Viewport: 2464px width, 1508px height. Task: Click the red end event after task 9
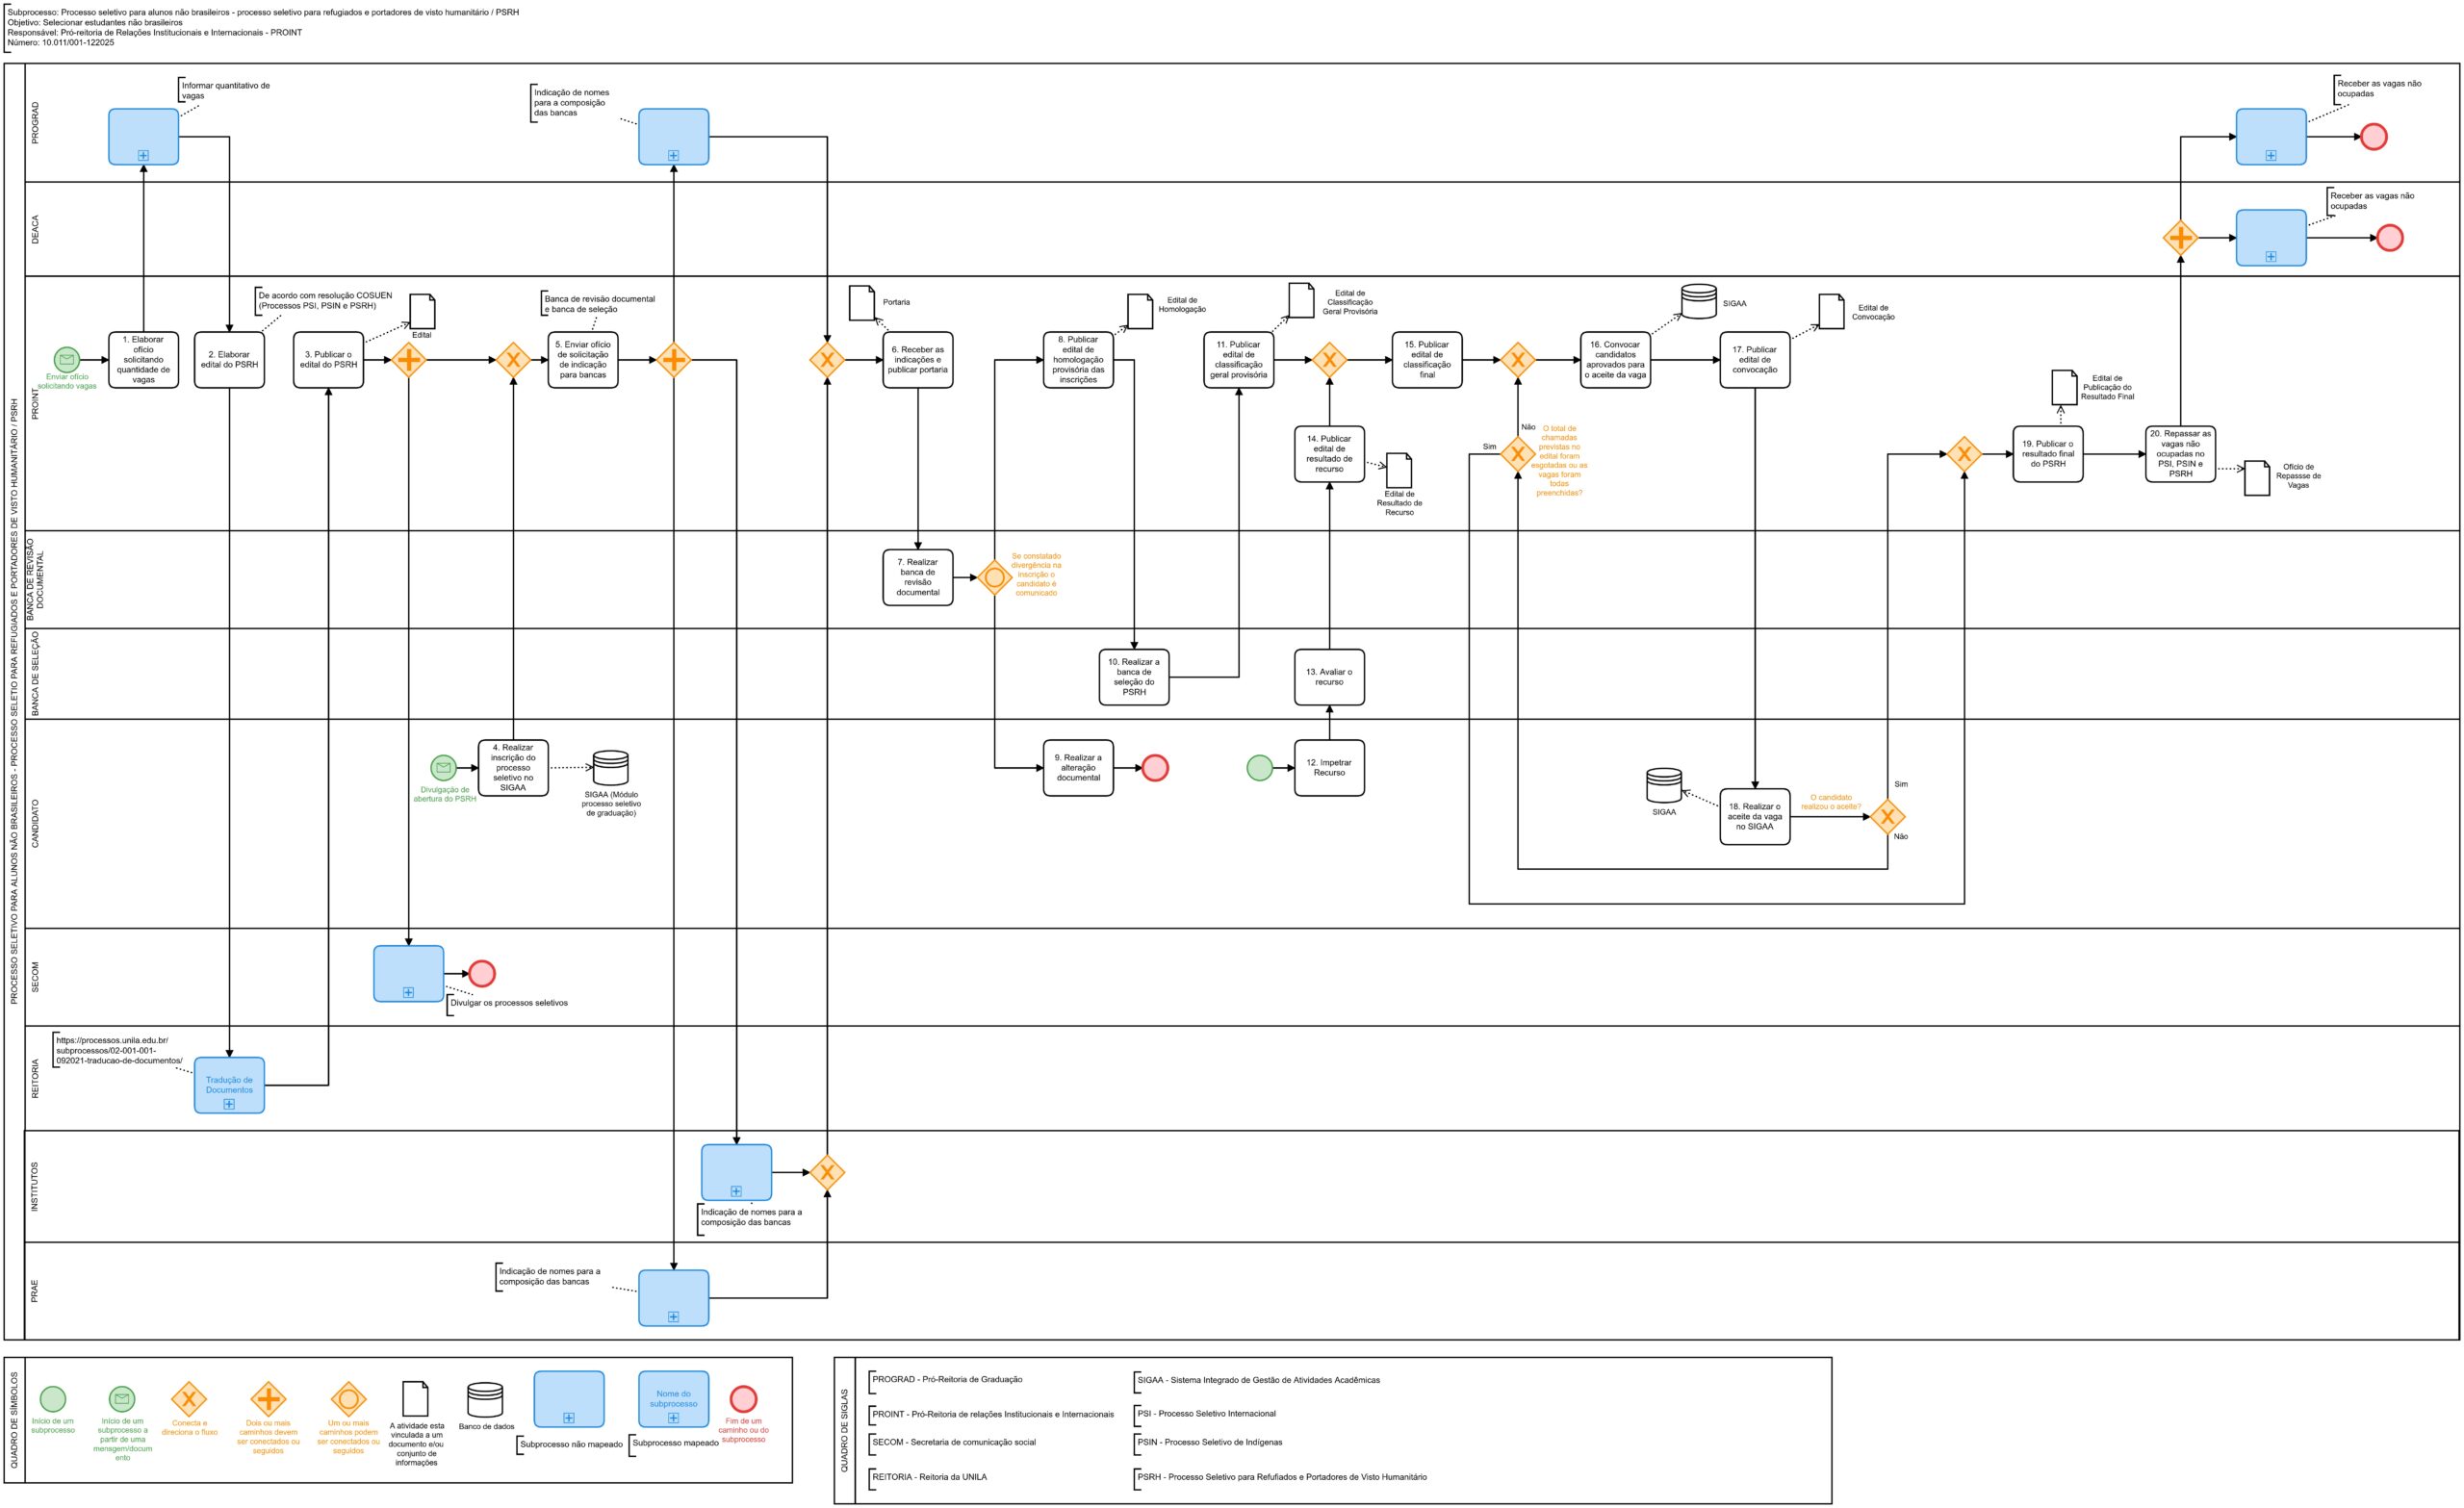(x=1155, y=767)
